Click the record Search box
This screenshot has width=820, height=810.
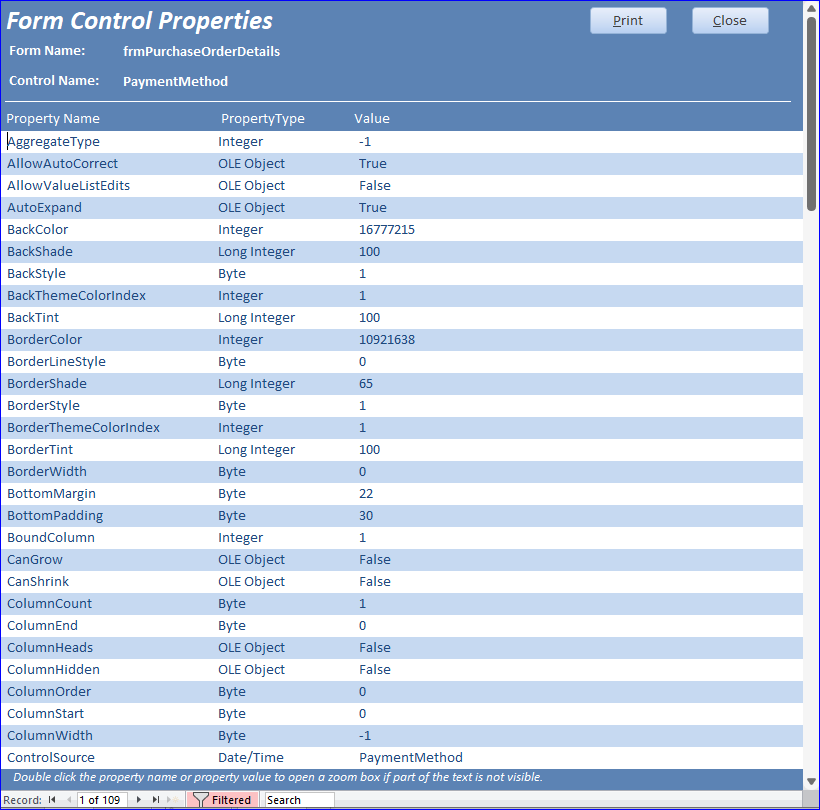coord(299,800)
